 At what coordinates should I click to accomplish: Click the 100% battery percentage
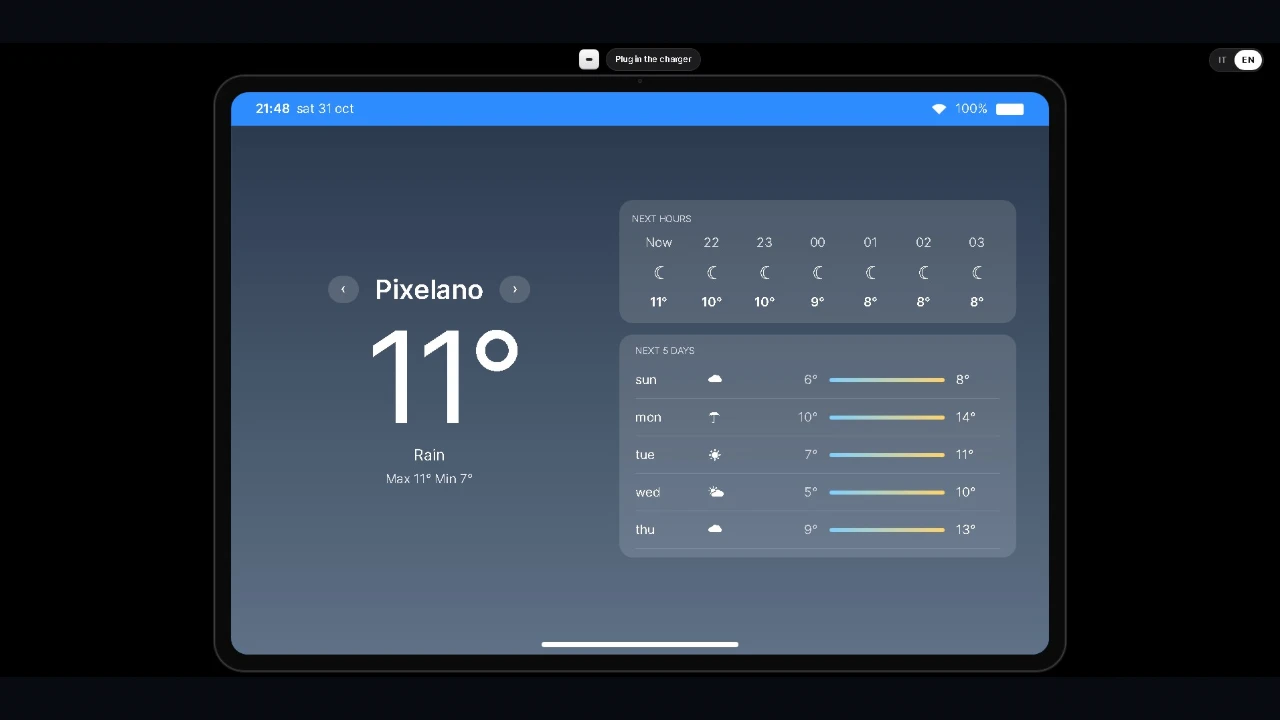(971, 109)
